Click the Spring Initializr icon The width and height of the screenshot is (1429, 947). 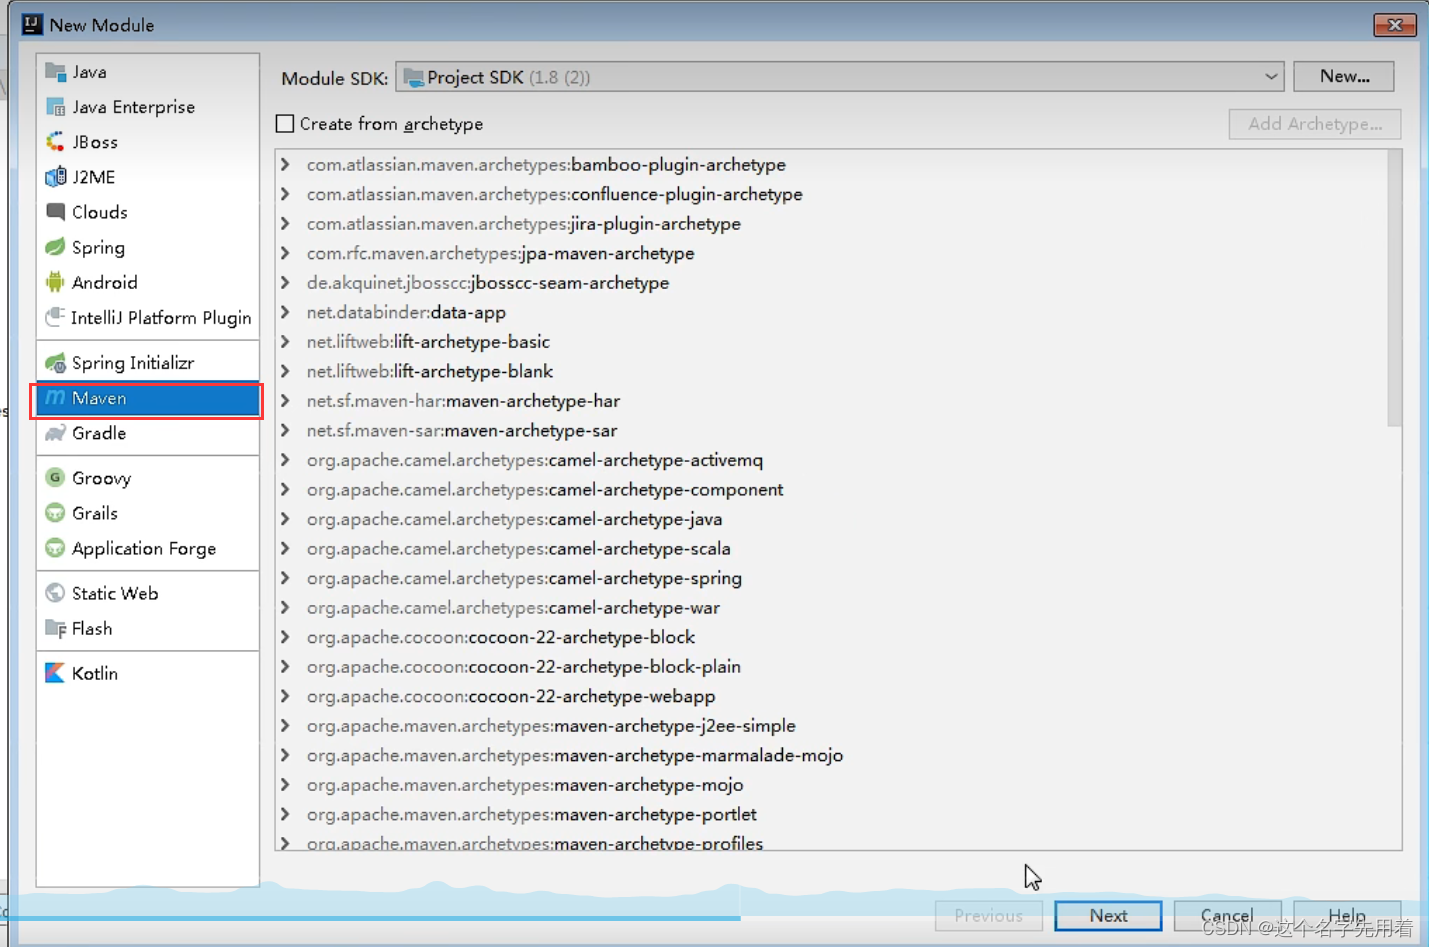pyautogui.click(x=56, y=362)
